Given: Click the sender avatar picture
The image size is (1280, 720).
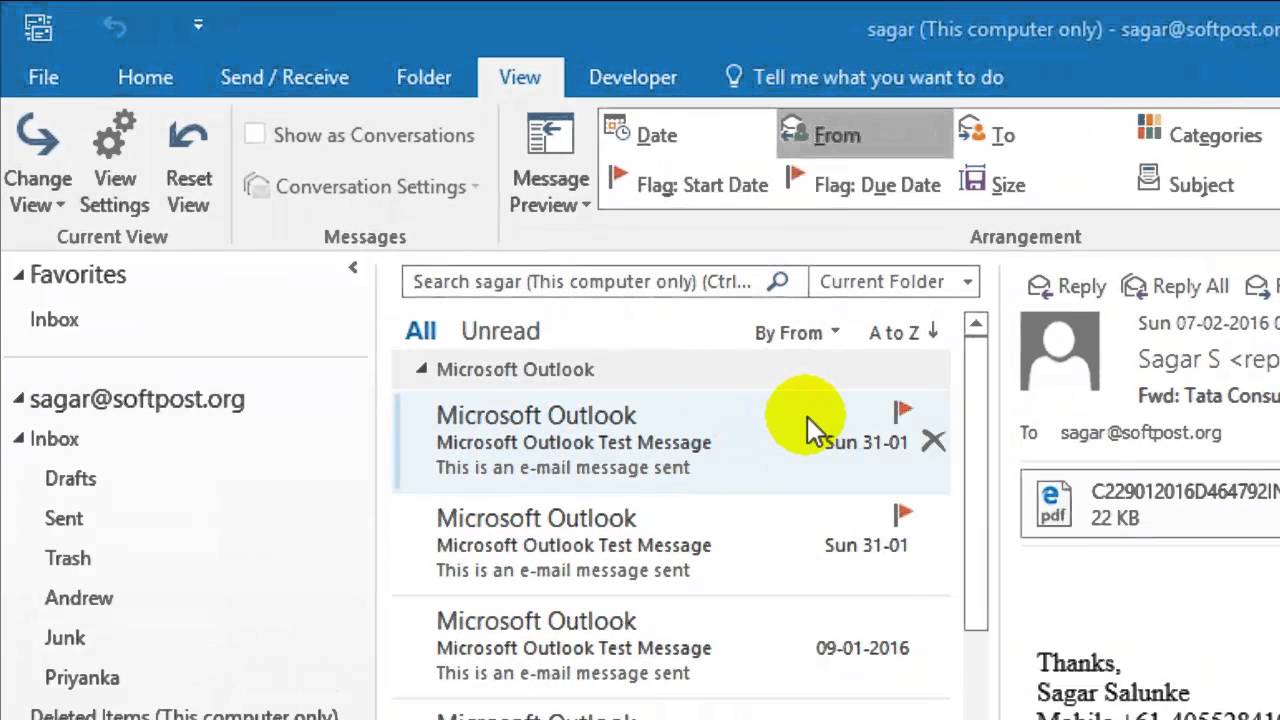Looking at the screenshot, I should pos(1060,351).
